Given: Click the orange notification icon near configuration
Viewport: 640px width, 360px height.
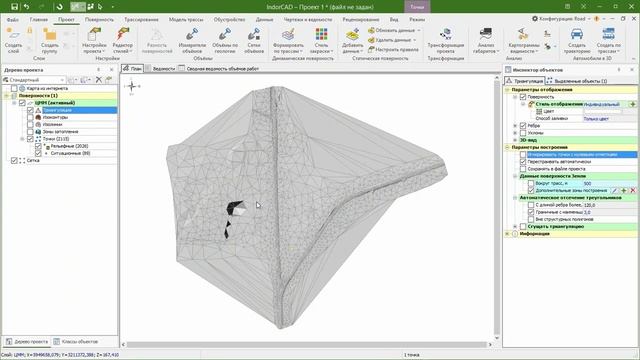Looking at the screenshot, I should pos(596,19).
